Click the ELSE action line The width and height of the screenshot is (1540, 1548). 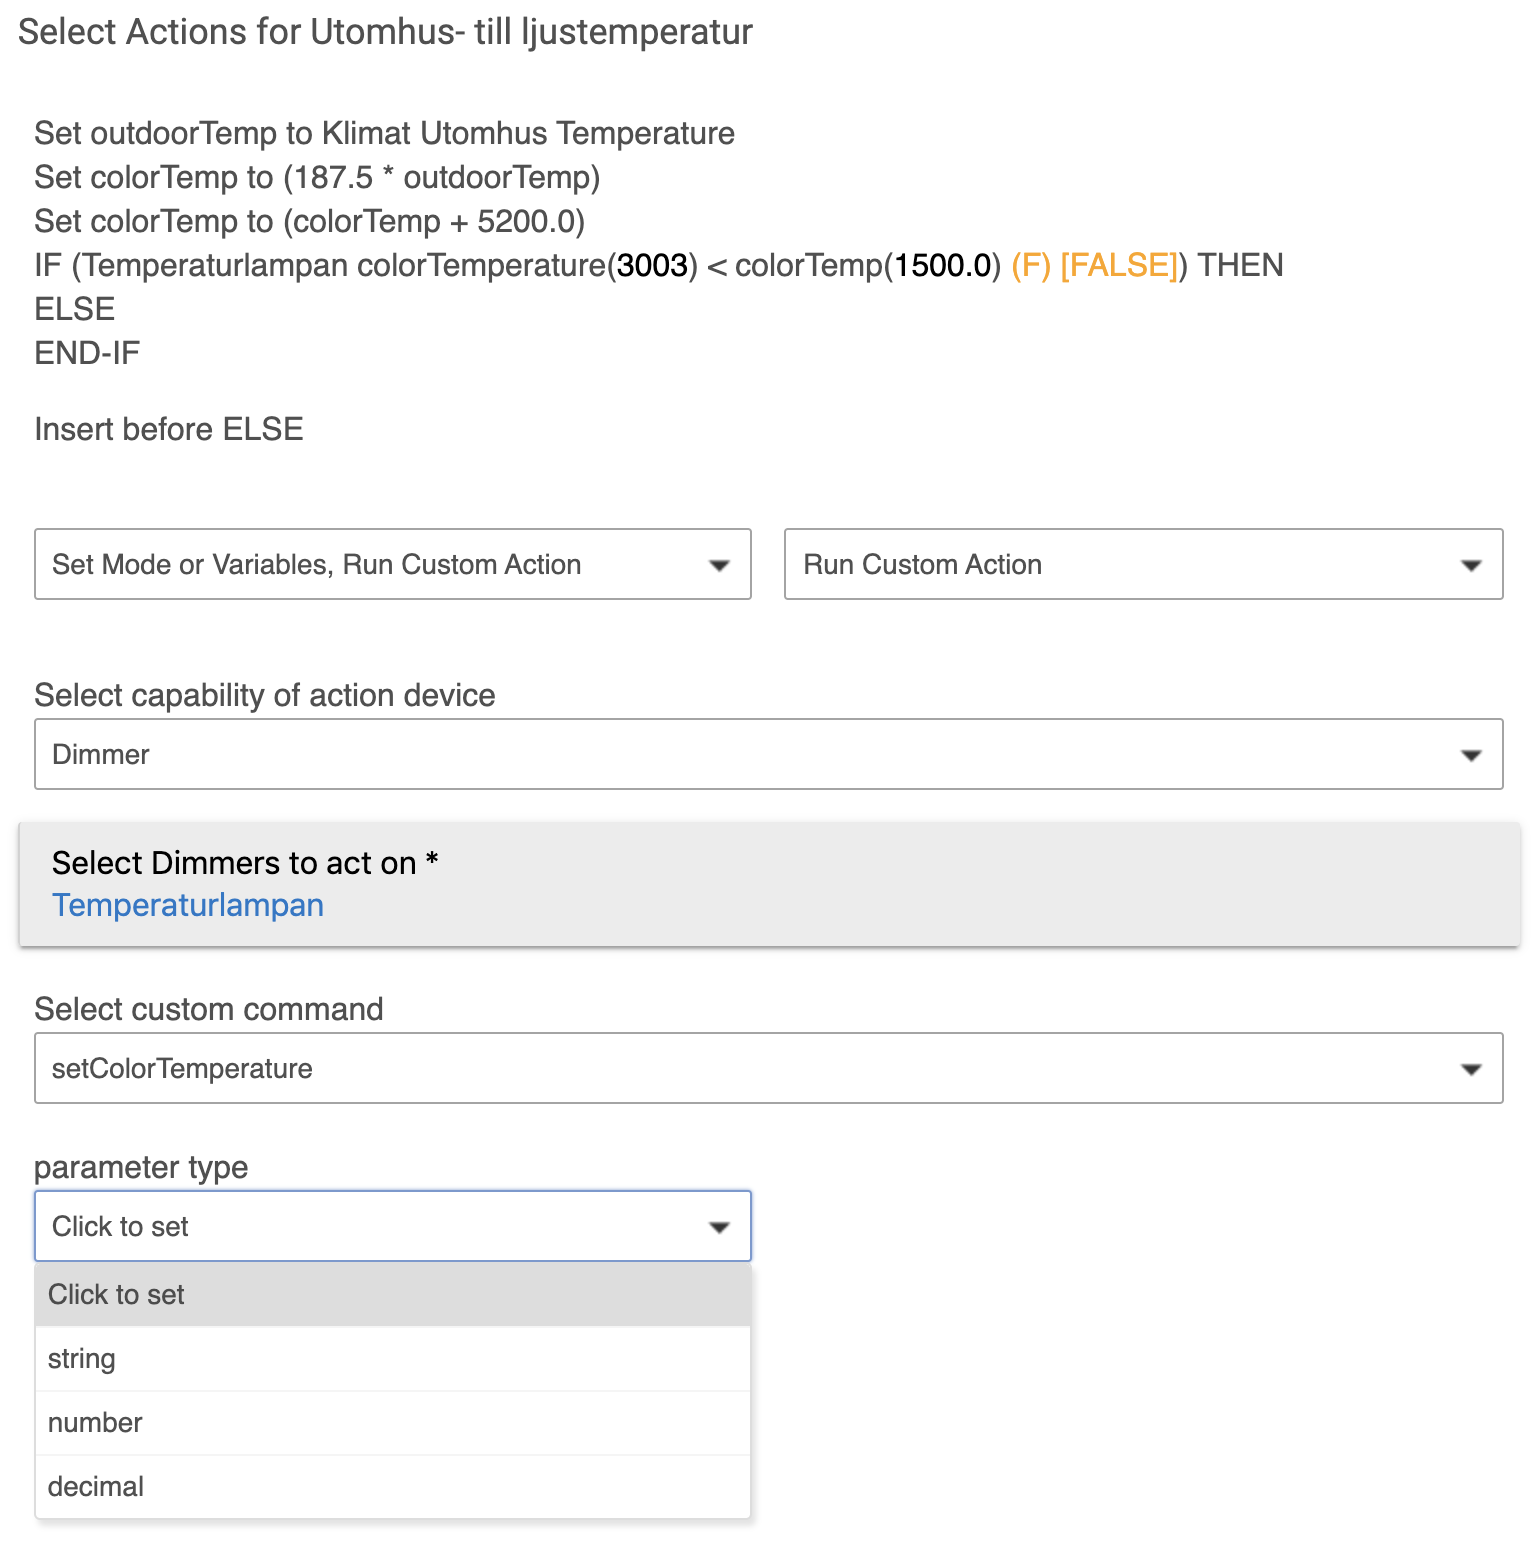(x=75, y=309)
